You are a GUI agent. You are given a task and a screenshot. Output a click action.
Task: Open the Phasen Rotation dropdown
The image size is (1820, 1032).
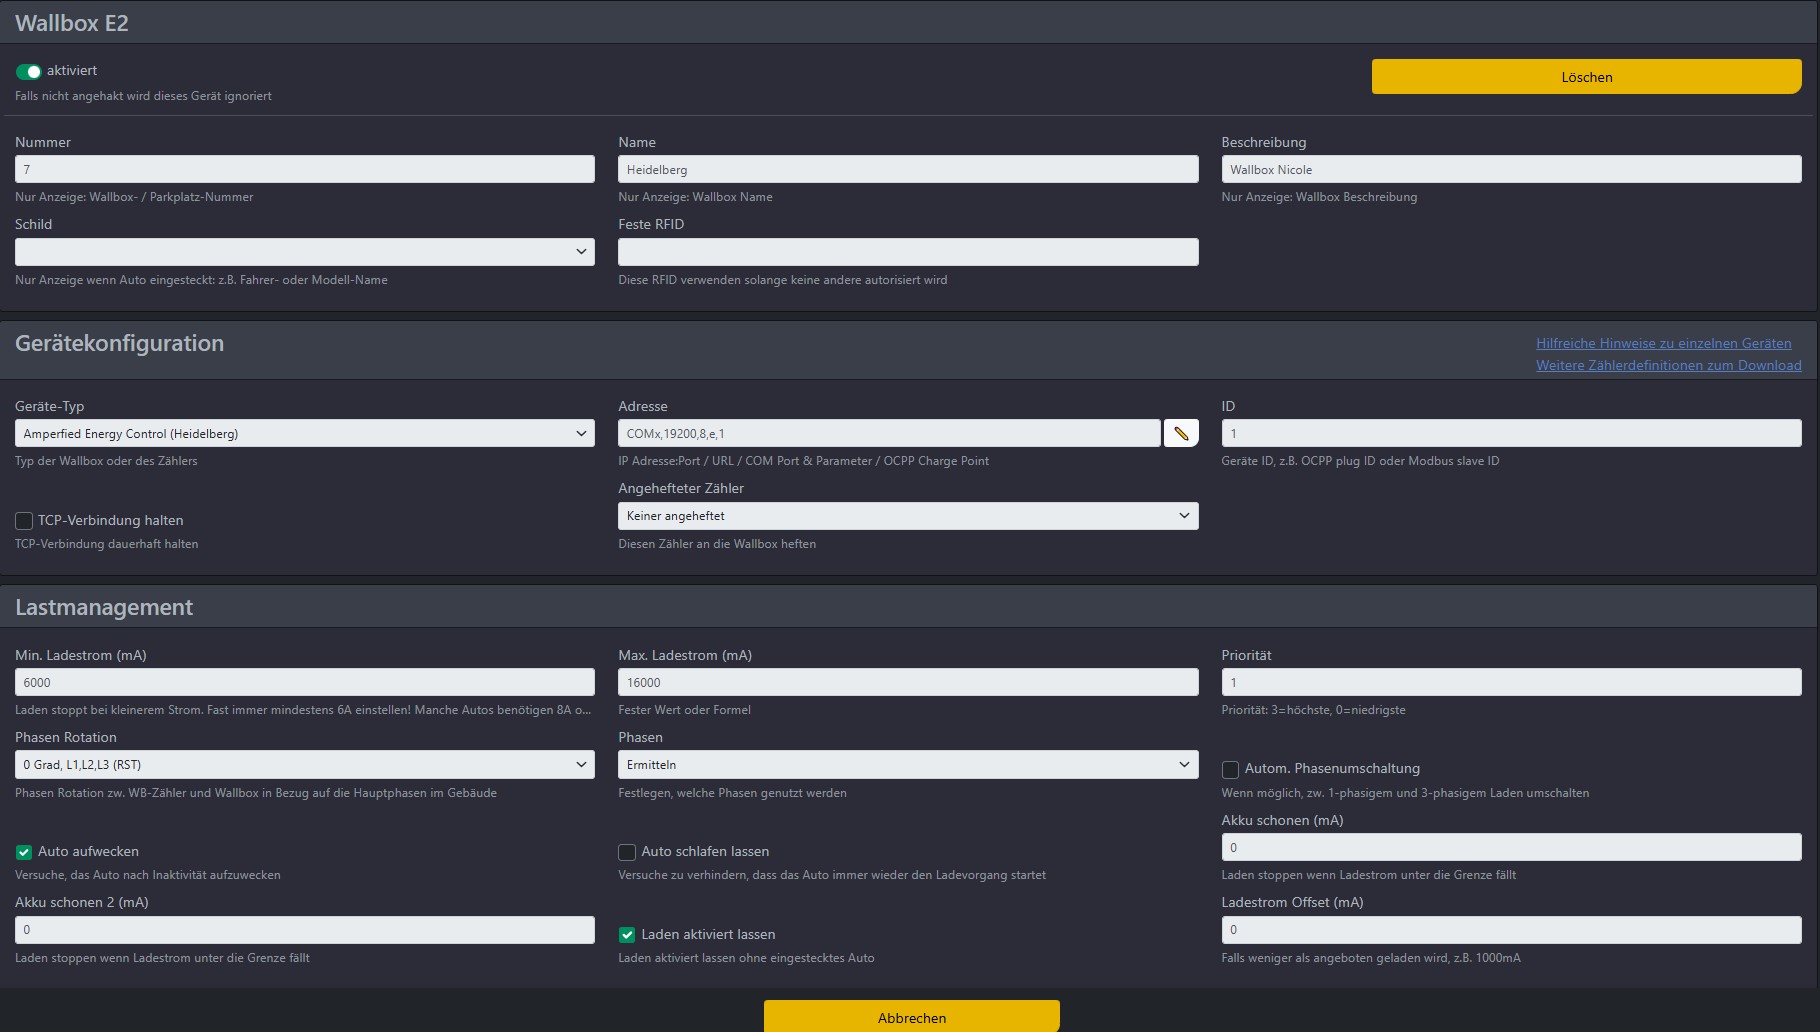304,765
